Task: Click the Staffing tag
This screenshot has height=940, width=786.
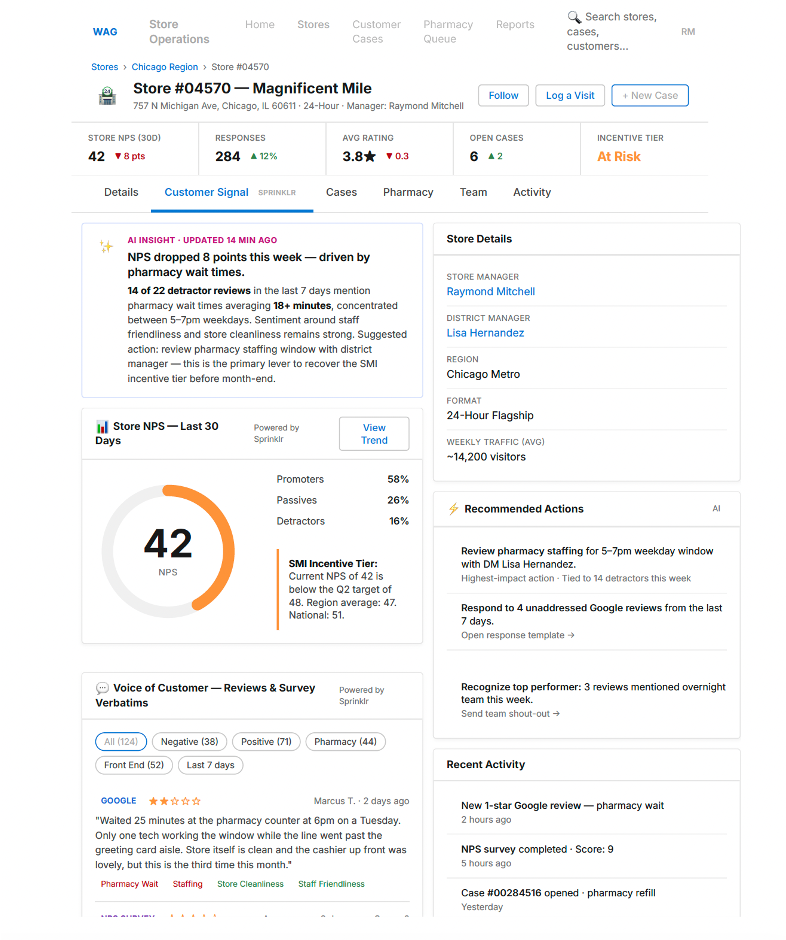Action: (188, 884)
